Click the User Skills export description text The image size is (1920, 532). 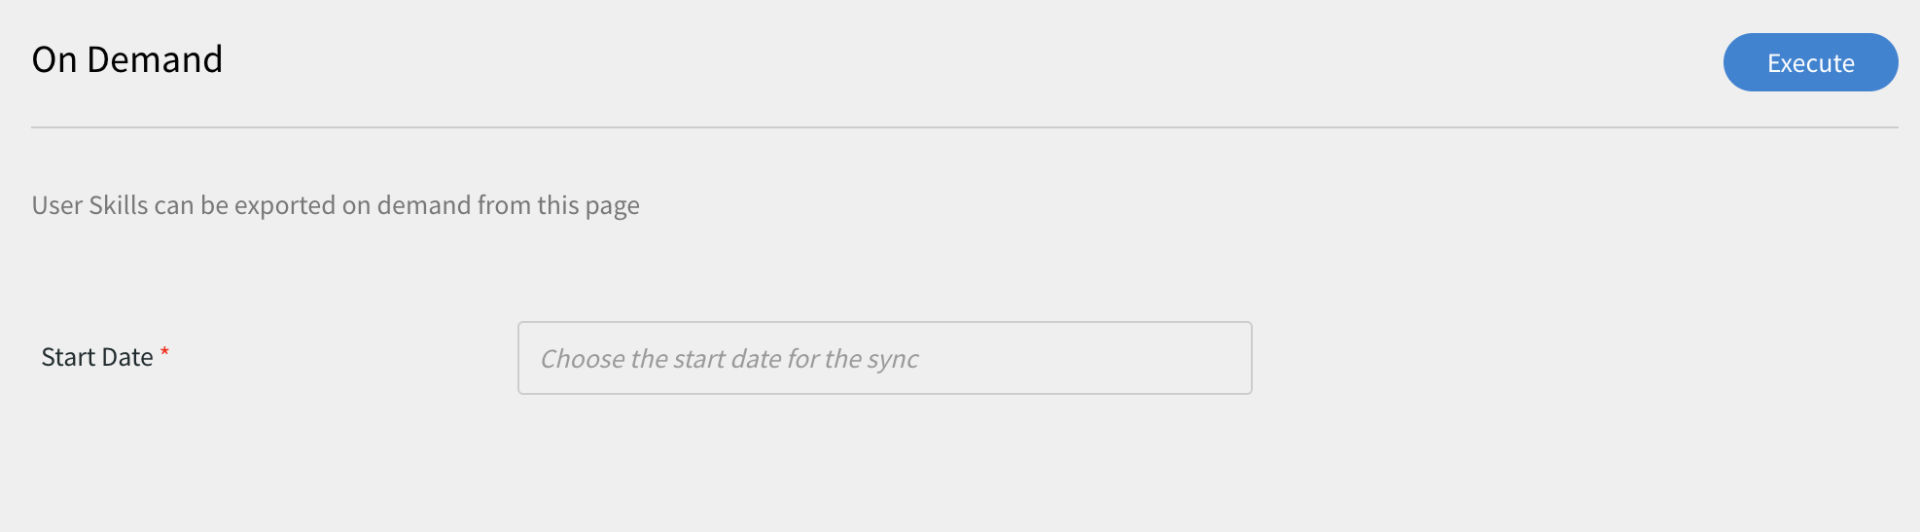click(335, 205)
